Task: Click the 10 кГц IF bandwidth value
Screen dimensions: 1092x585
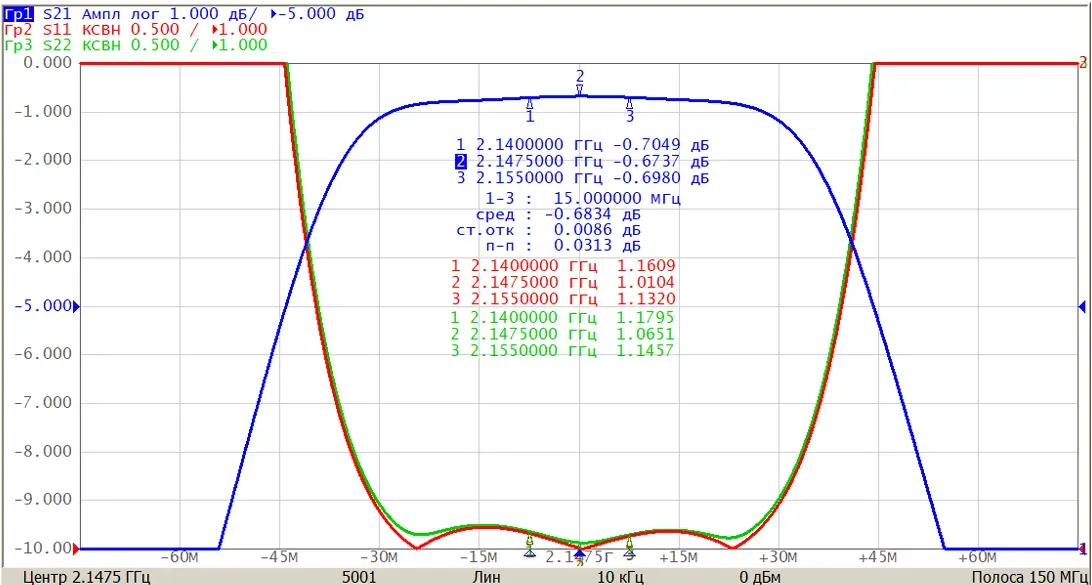Action: click(x=621, y=577)
